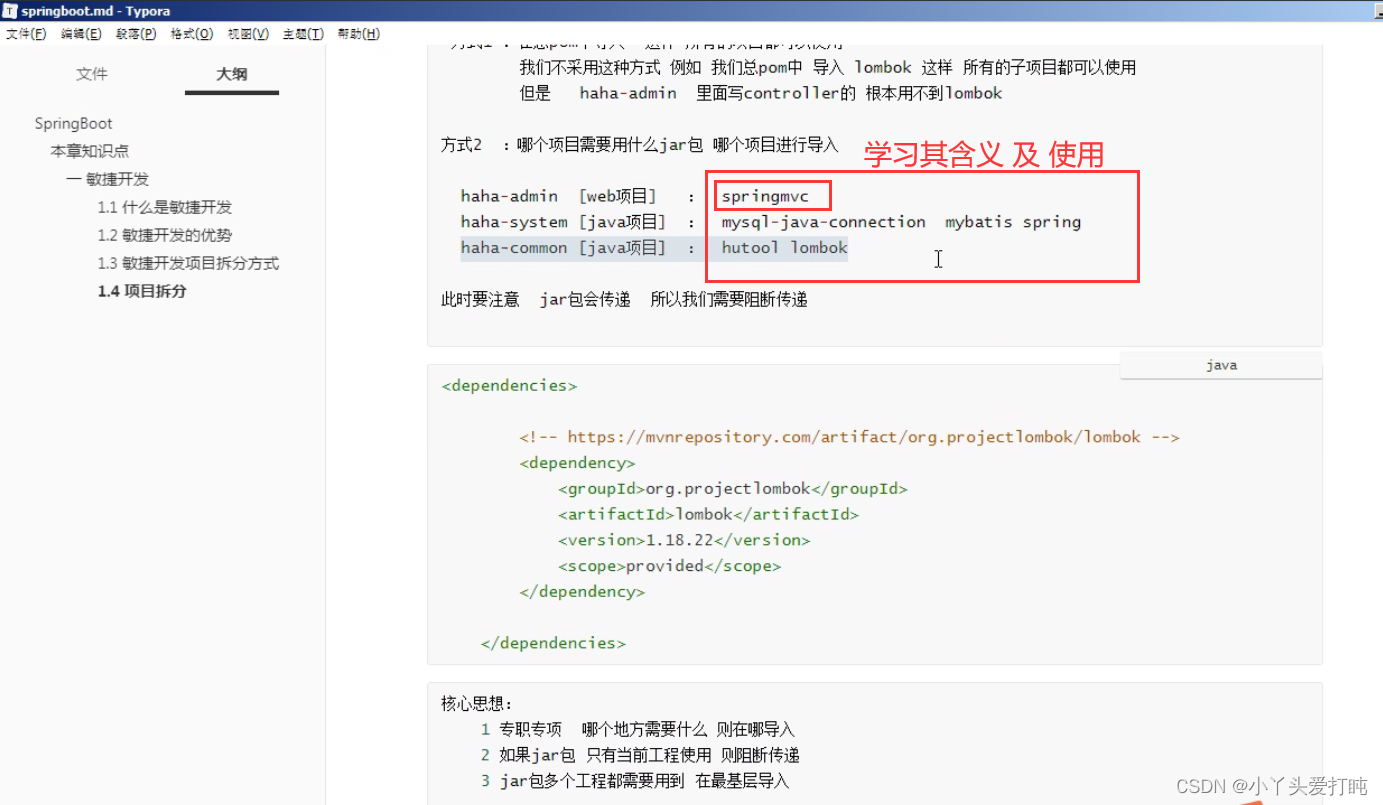Select outline item 1.4 项目拆分
The width and height of the screenshot is (1383, 805).
pyautogui.click(x=142, y=291)
